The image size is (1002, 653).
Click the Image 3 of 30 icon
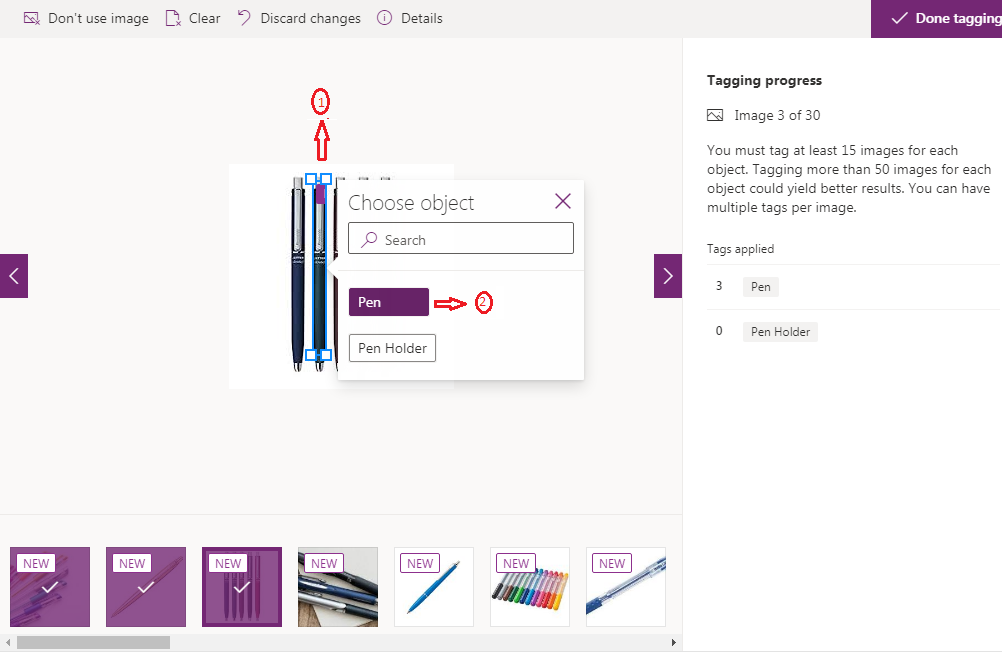(715, 116)
